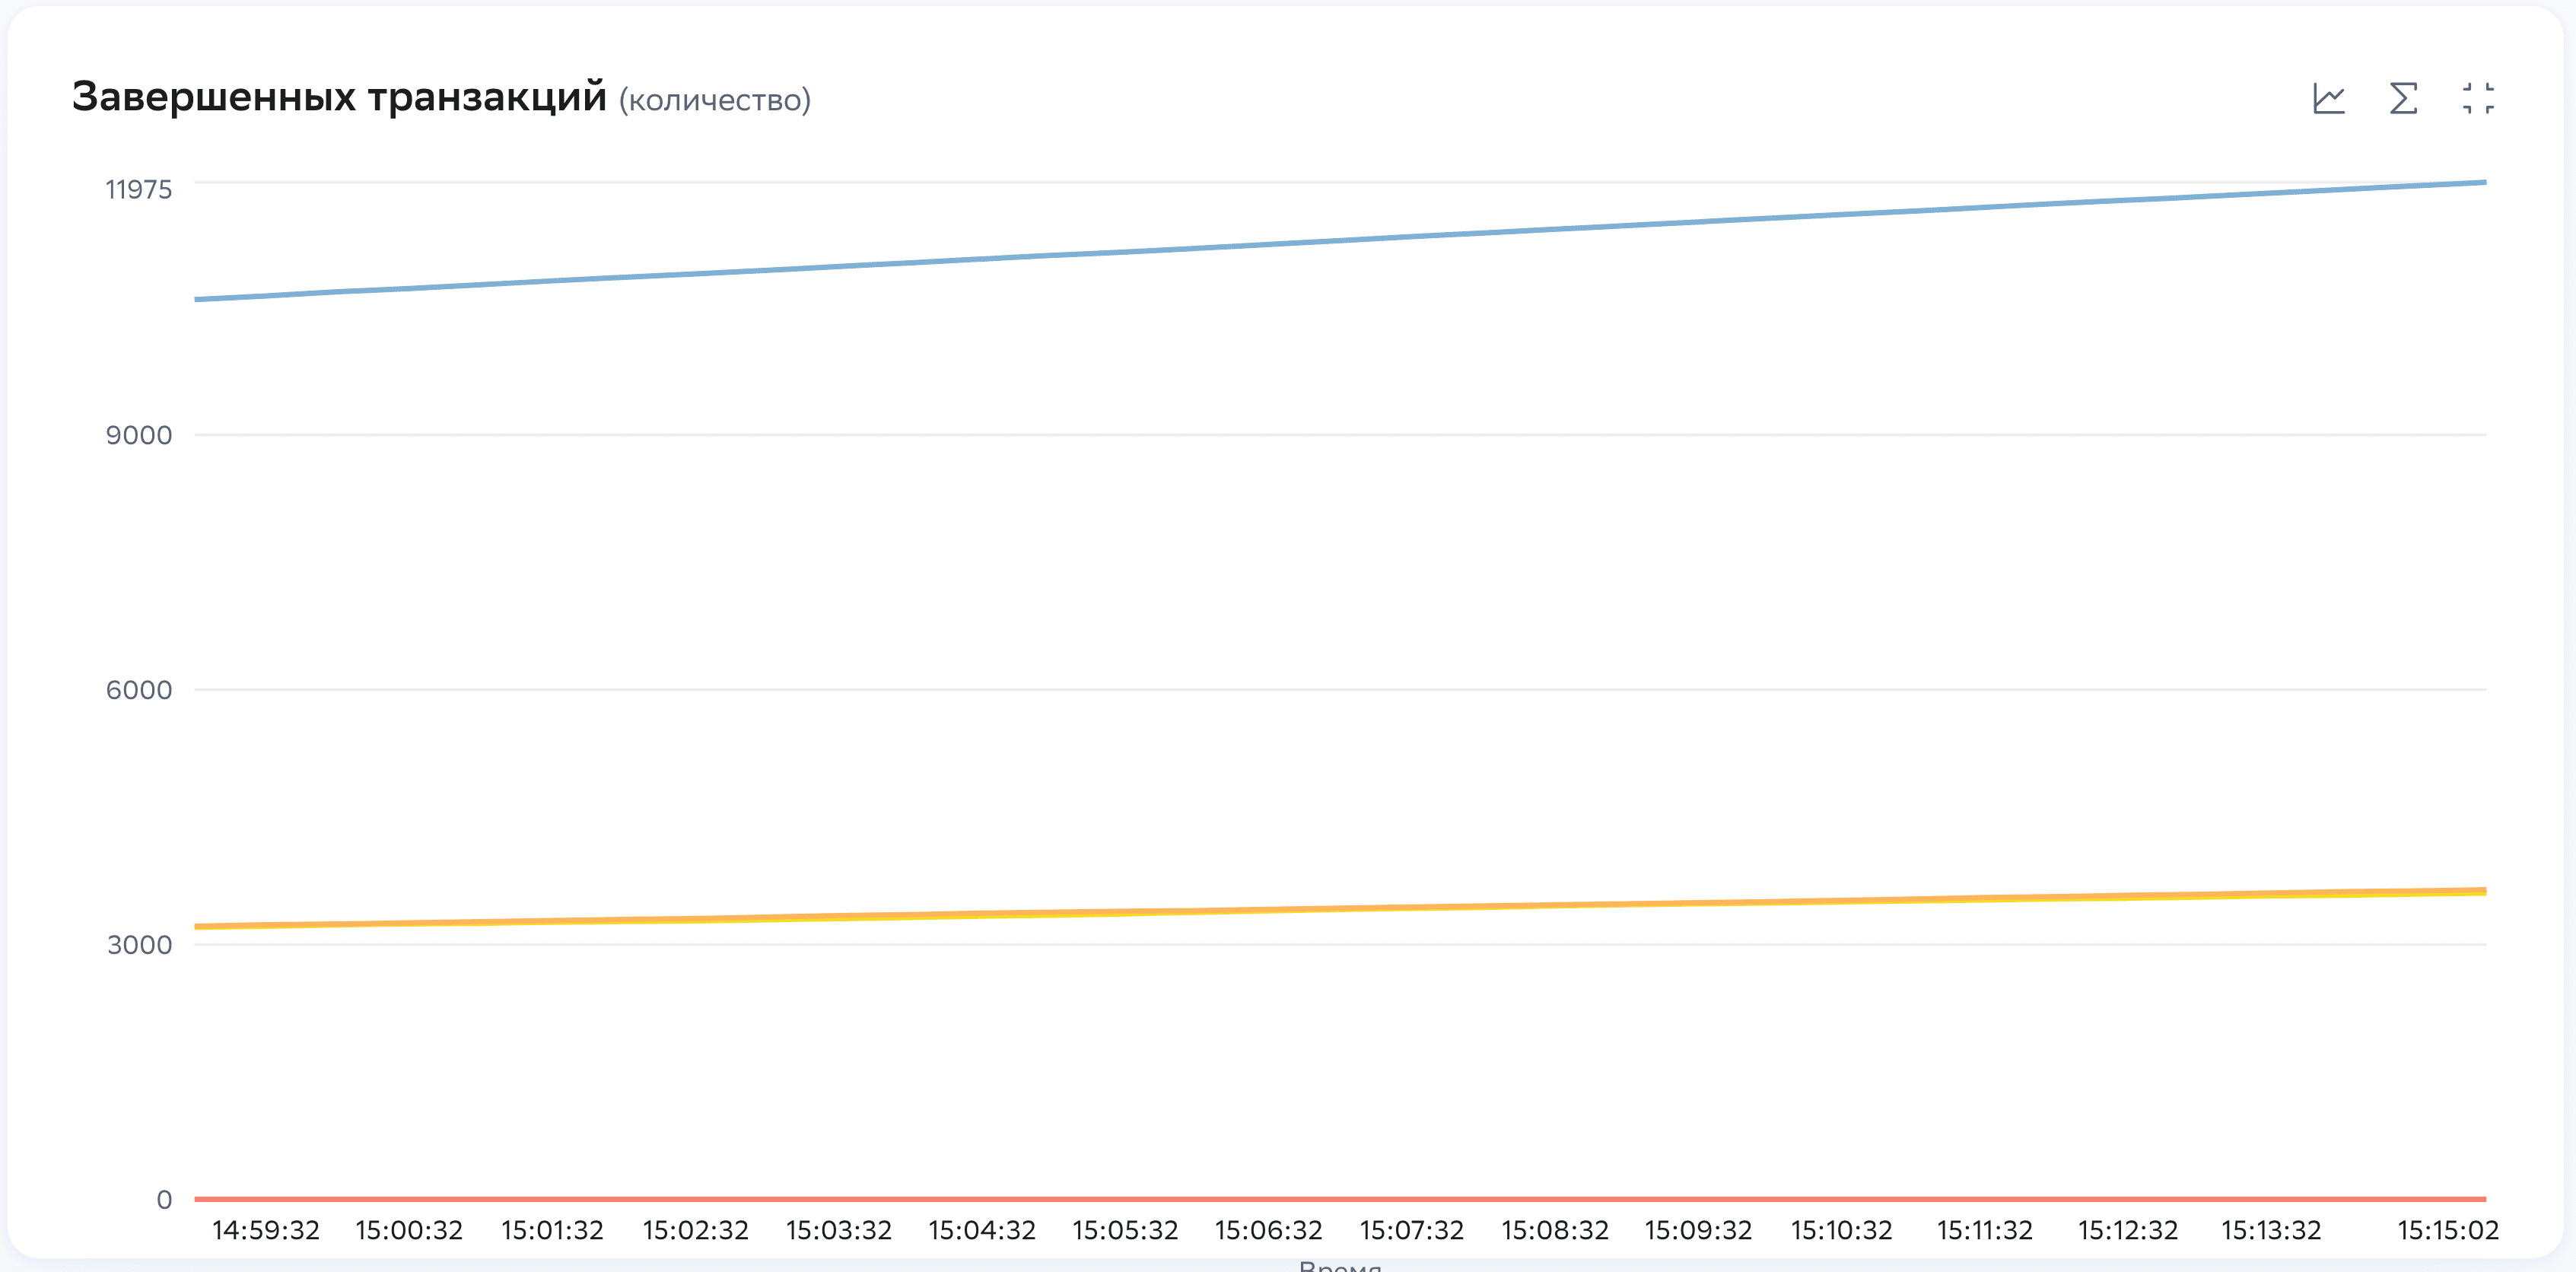Click the 15:10:32 time tick
The width and height of the screenshot is (2576, 1272).
pos(1841,1230)
